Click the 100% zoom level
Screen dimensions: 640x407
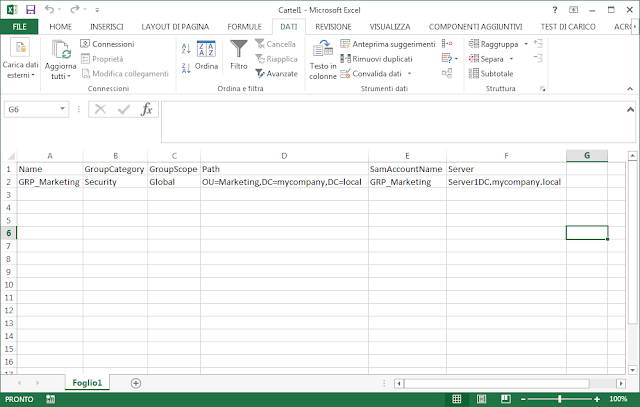(x=618, y=399)
